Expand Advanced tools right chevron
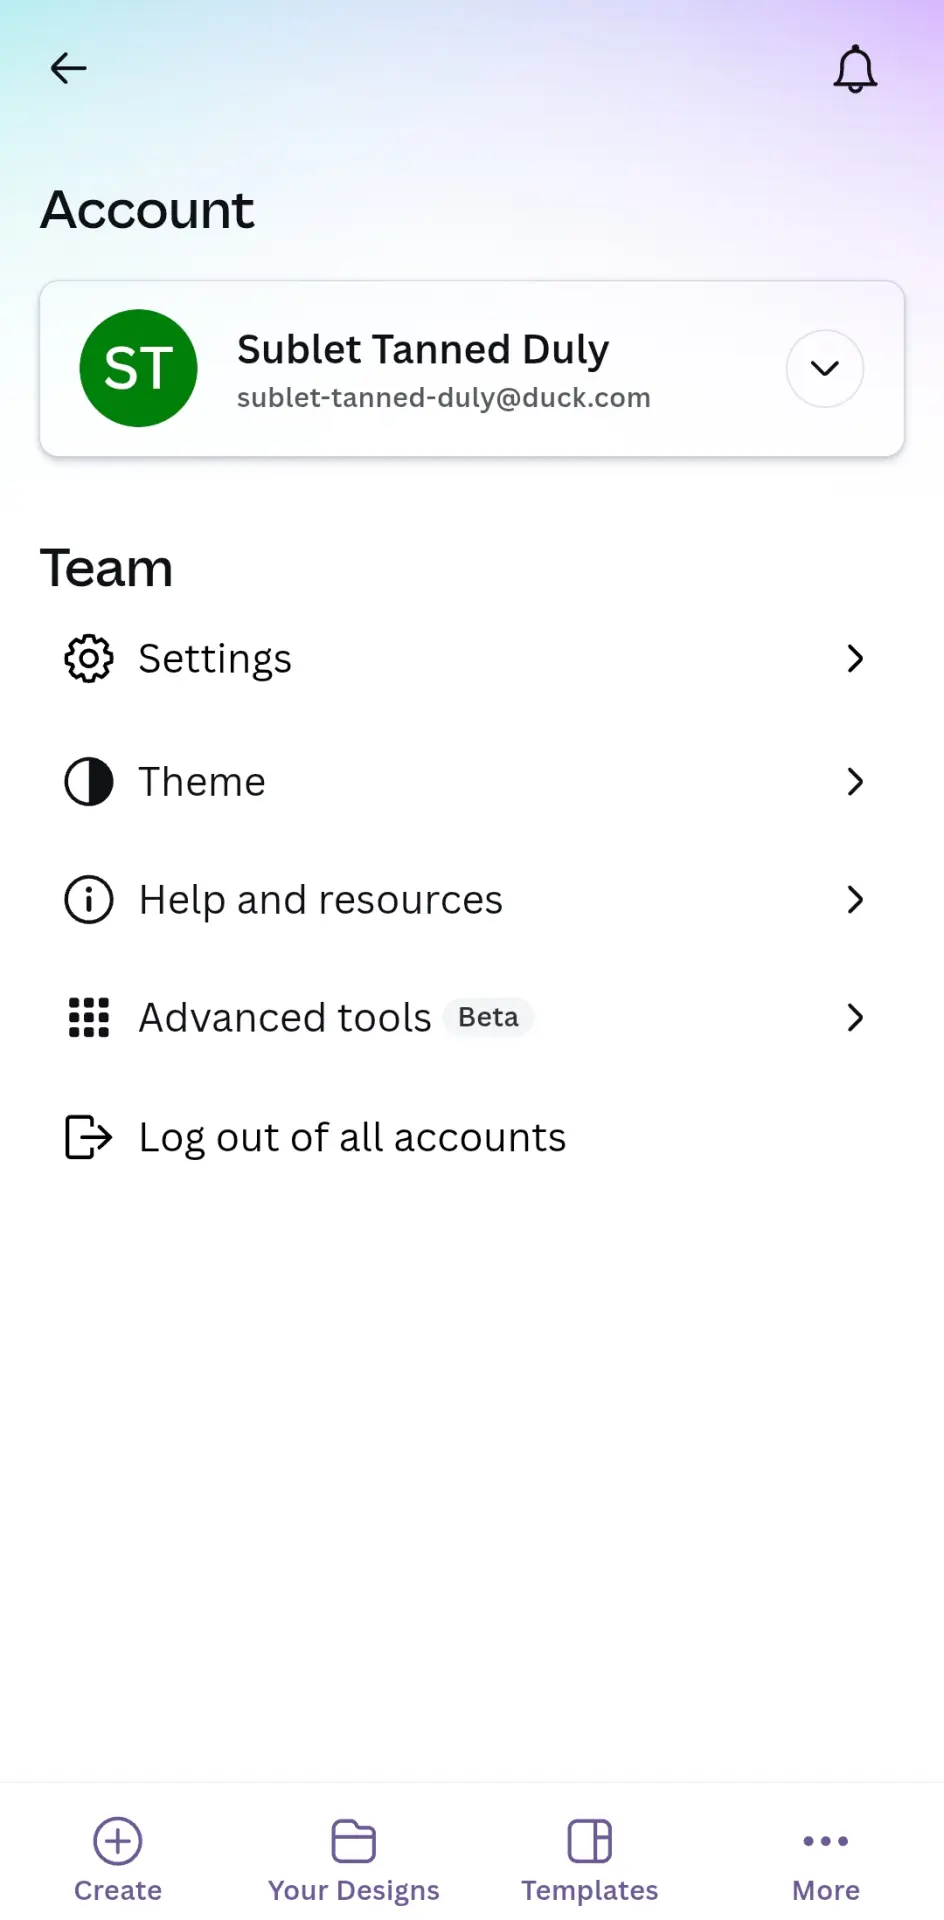This screenshot has height=1920, width=944. point(855,1017)
